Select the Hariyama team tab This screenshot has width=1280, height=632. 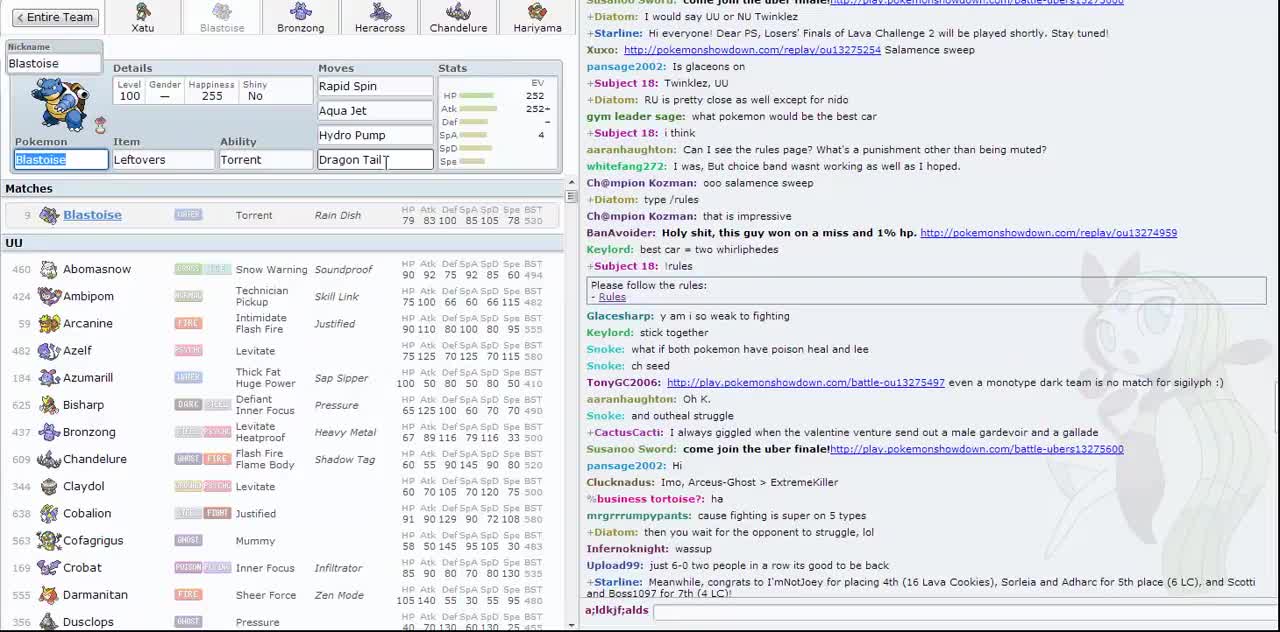pos(537,17)
